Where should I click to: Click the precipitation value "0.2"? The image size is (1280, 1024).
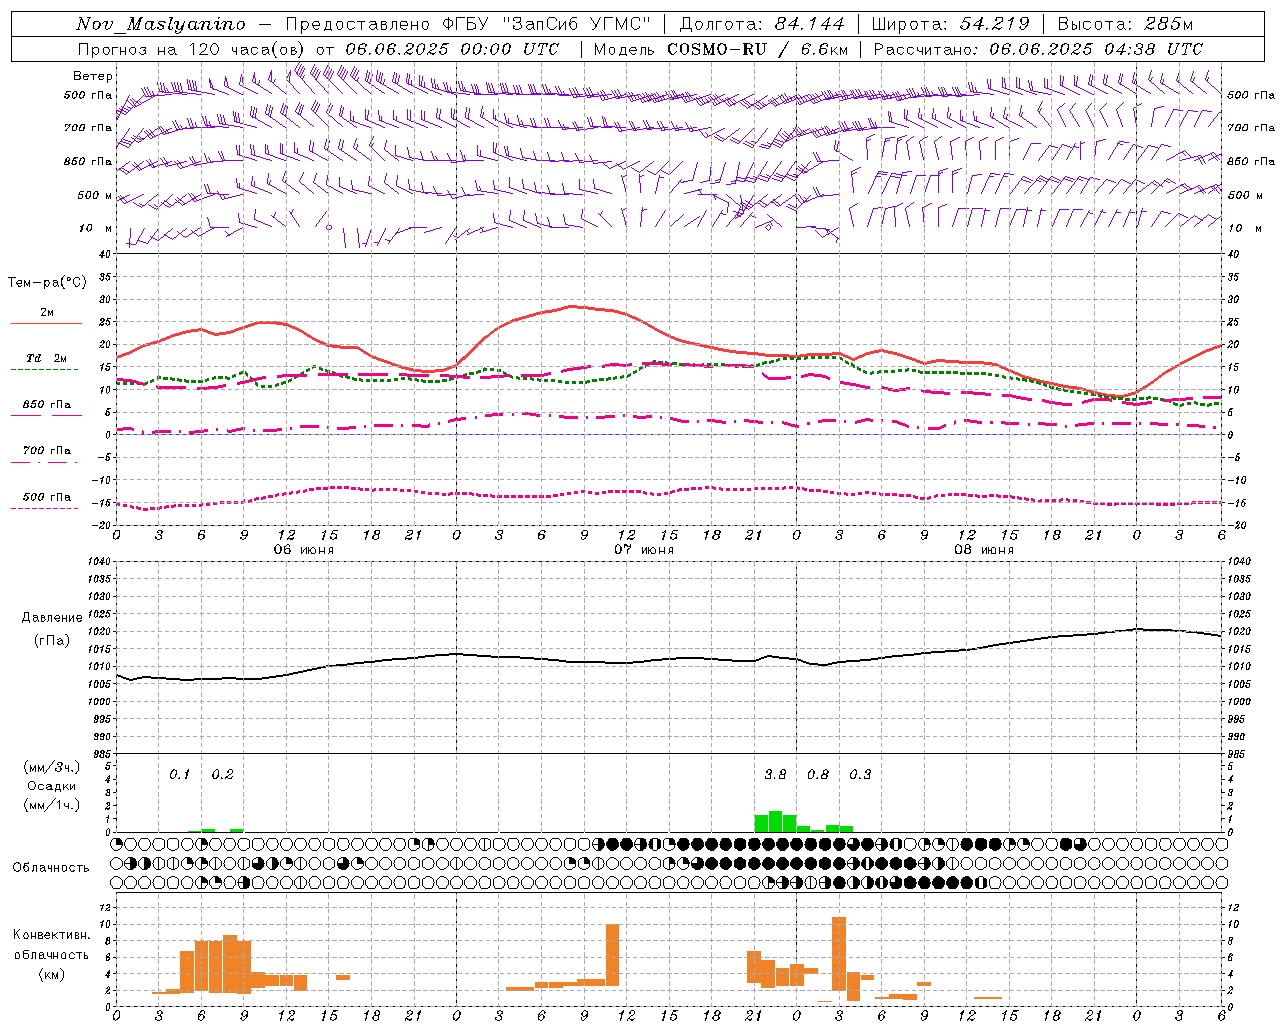[x=222, y=775]
